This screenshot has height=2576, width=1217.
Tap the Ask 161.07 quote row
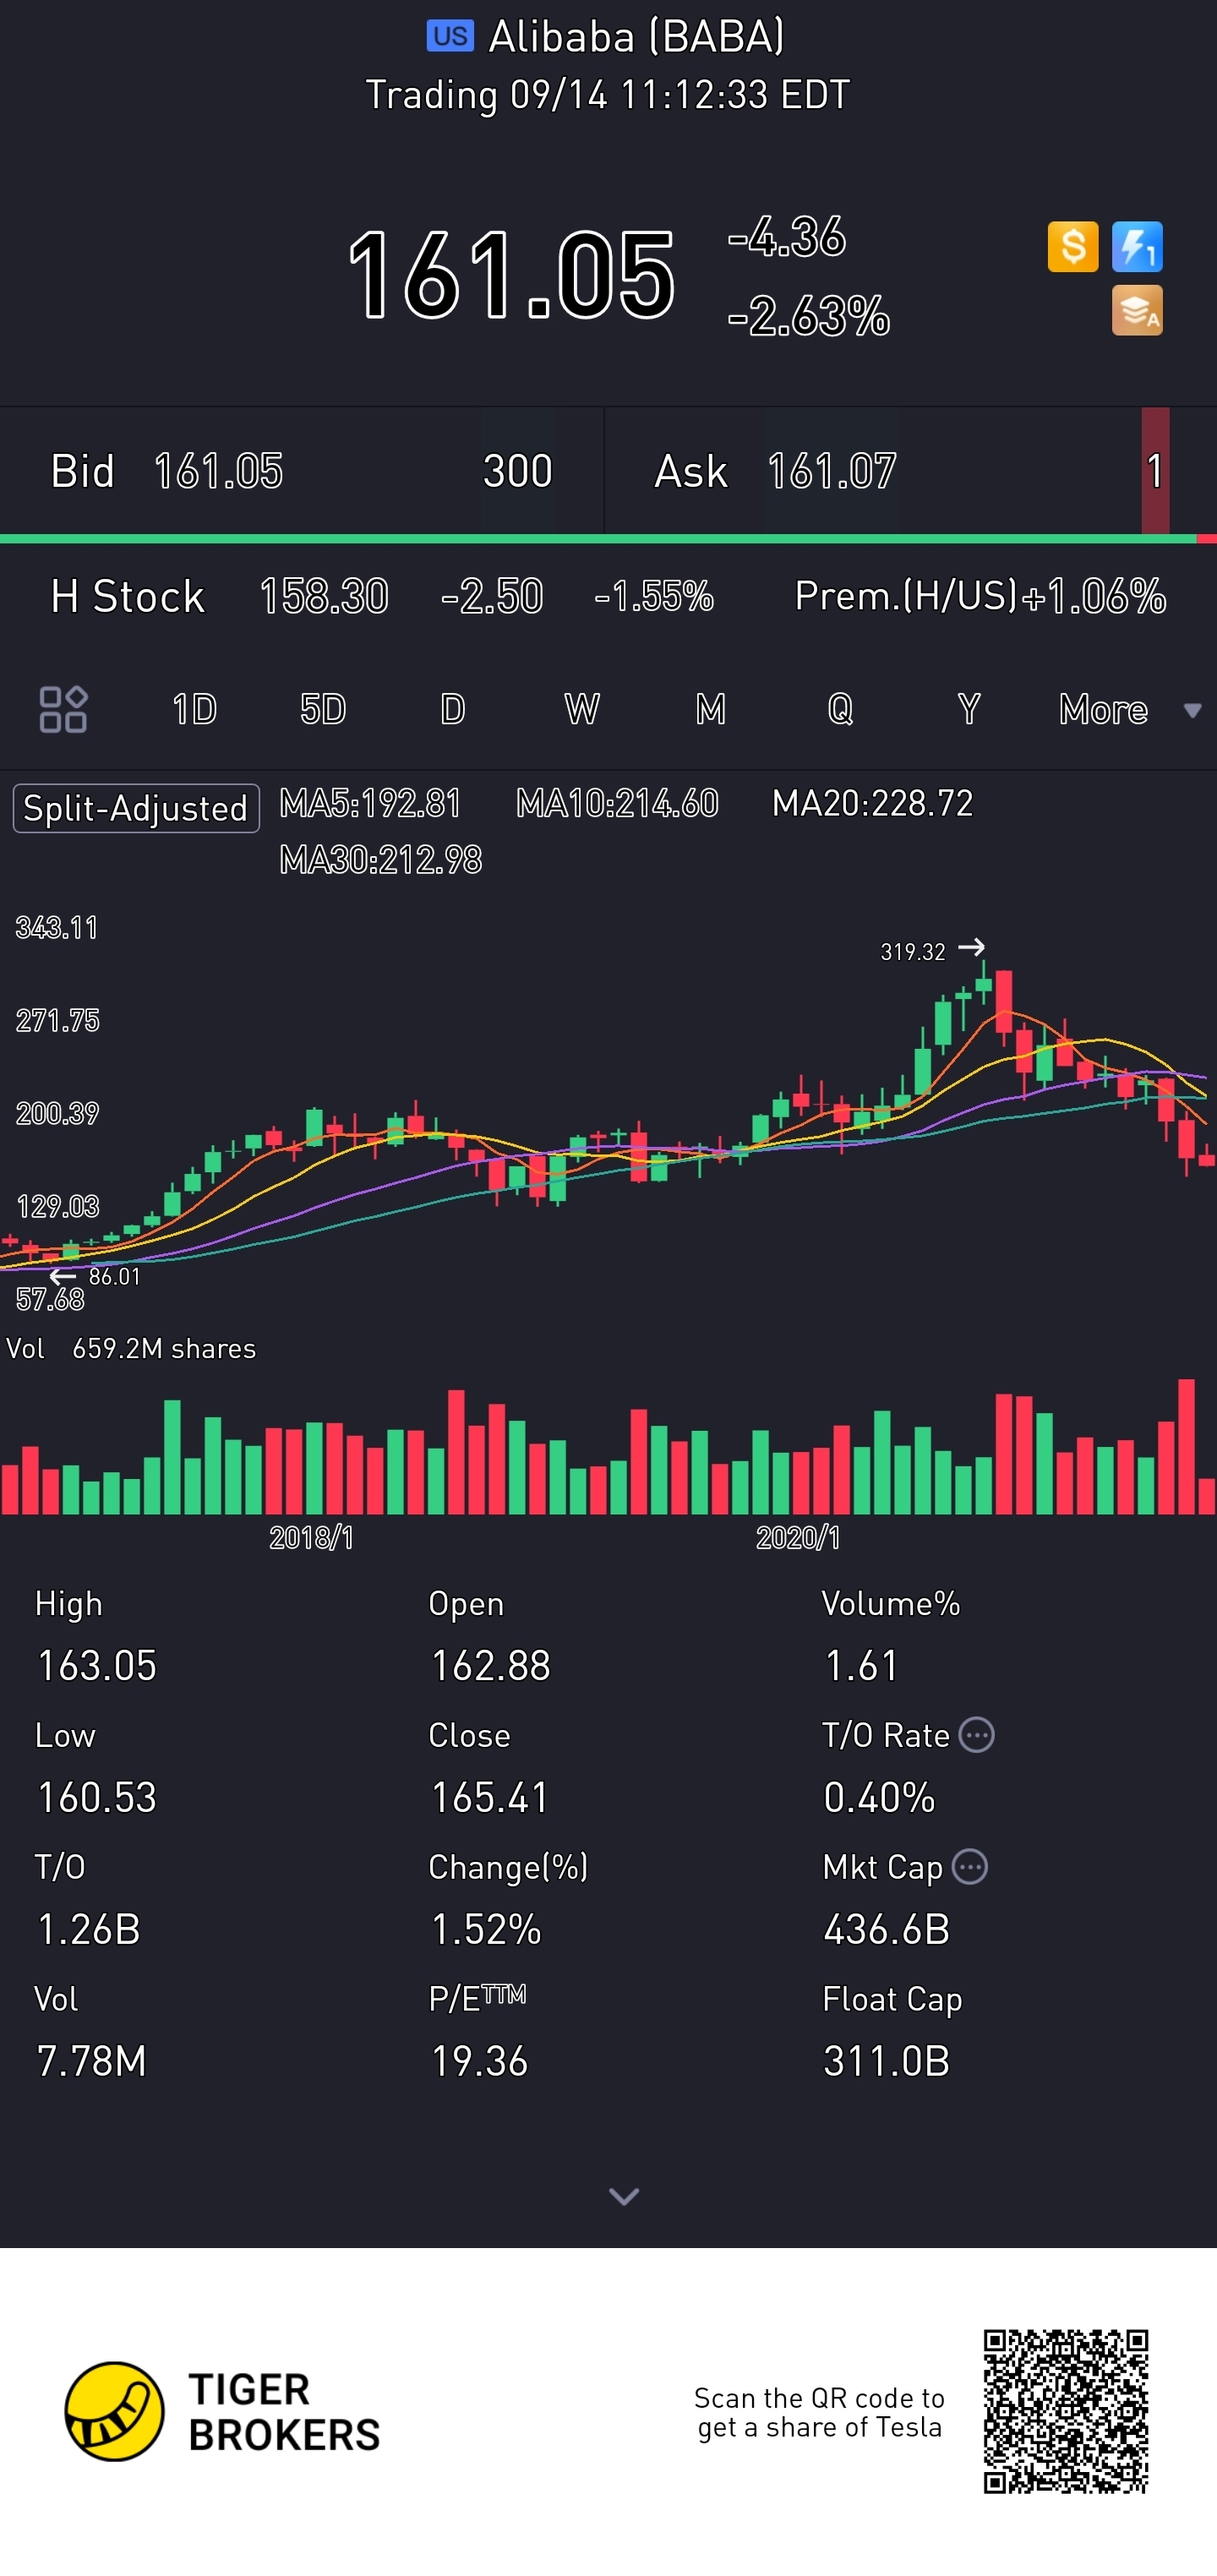coord(910,471)
